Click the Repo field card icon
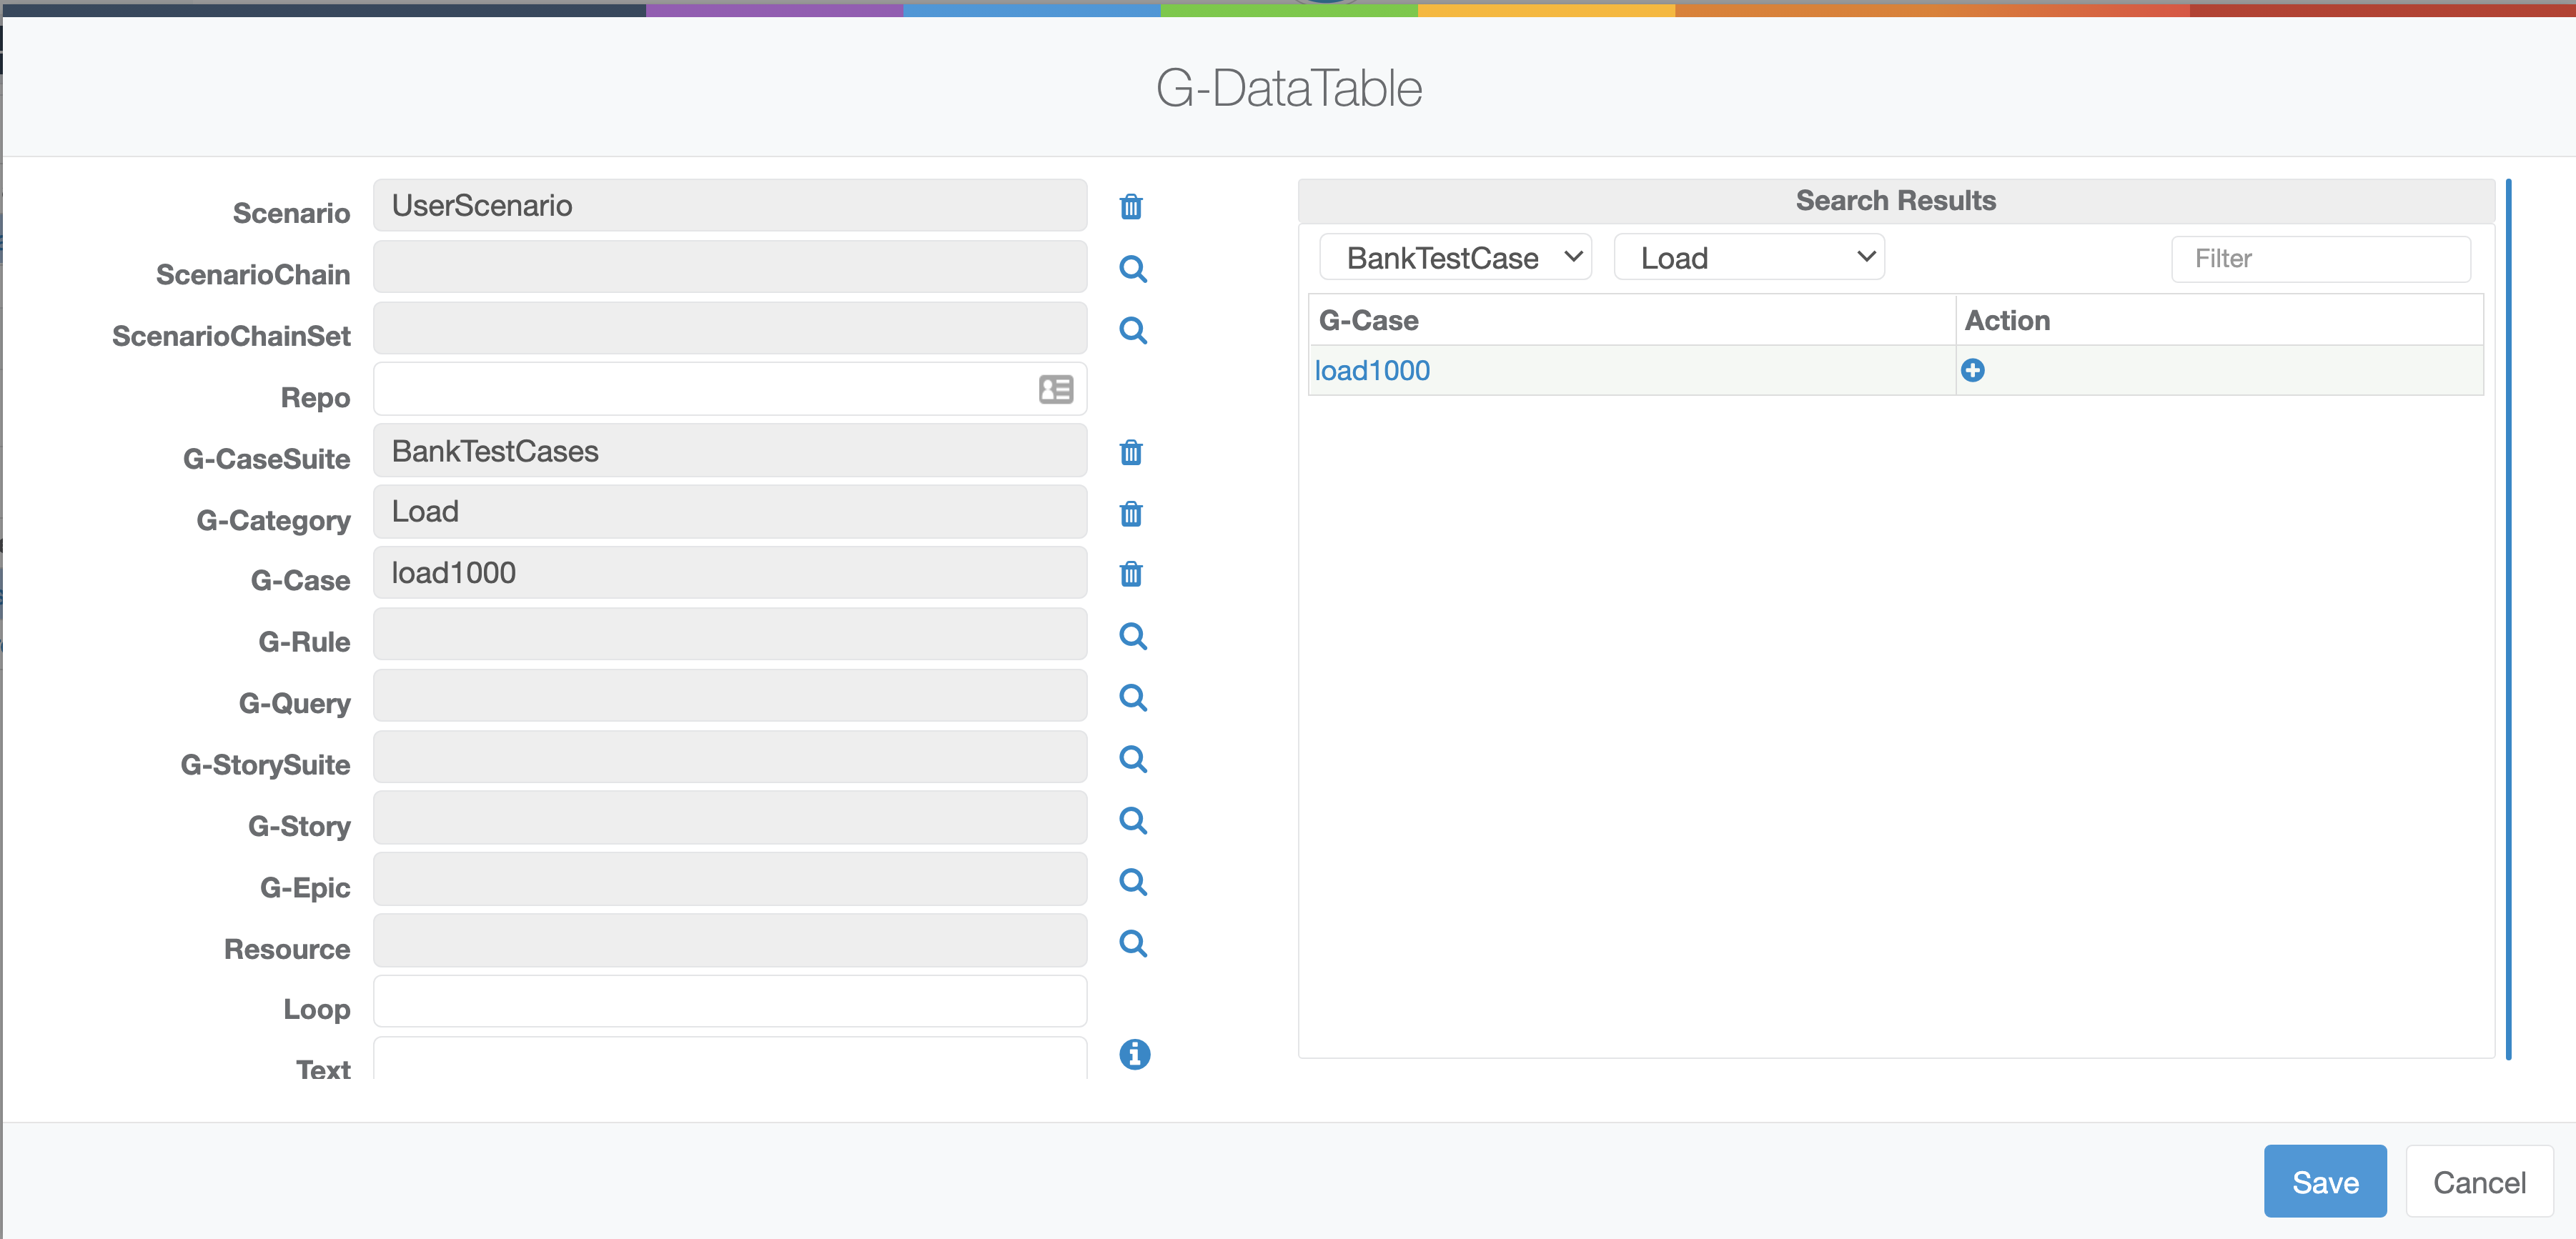The width and height of the screenshot is (2576, 1239). click(x=1055, y=389)
